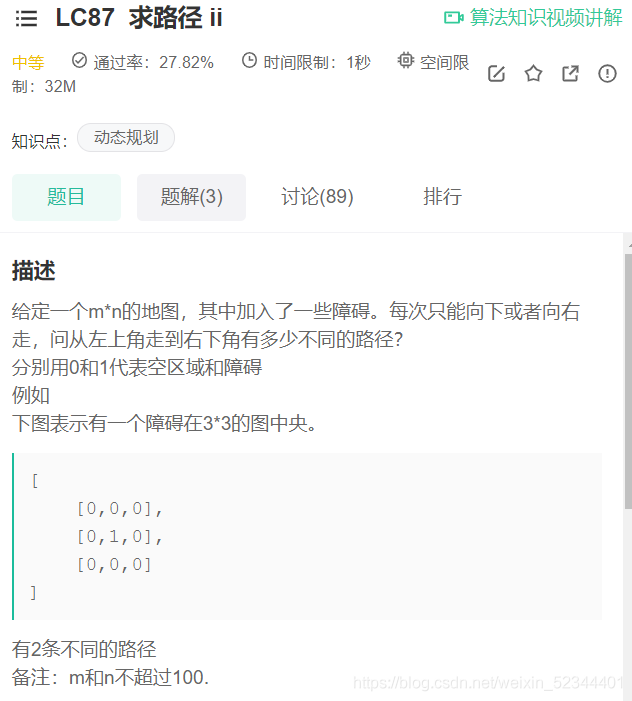Image resolution: width=632 pixels, height=701 pixels.
Task: Open the 题解(3) tab
Action: pyautogui.click(x=191, y=197)
